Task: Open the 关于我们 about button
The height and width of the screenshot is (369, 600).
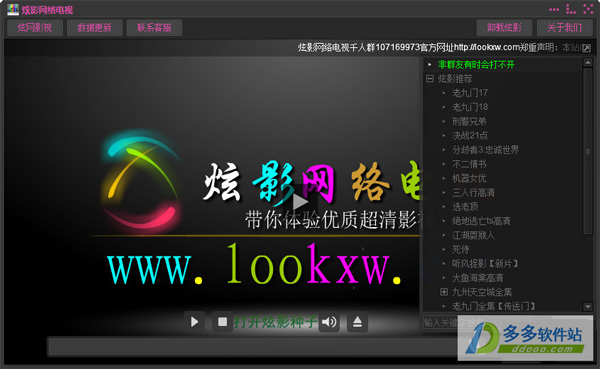Action: click(564, 28)
